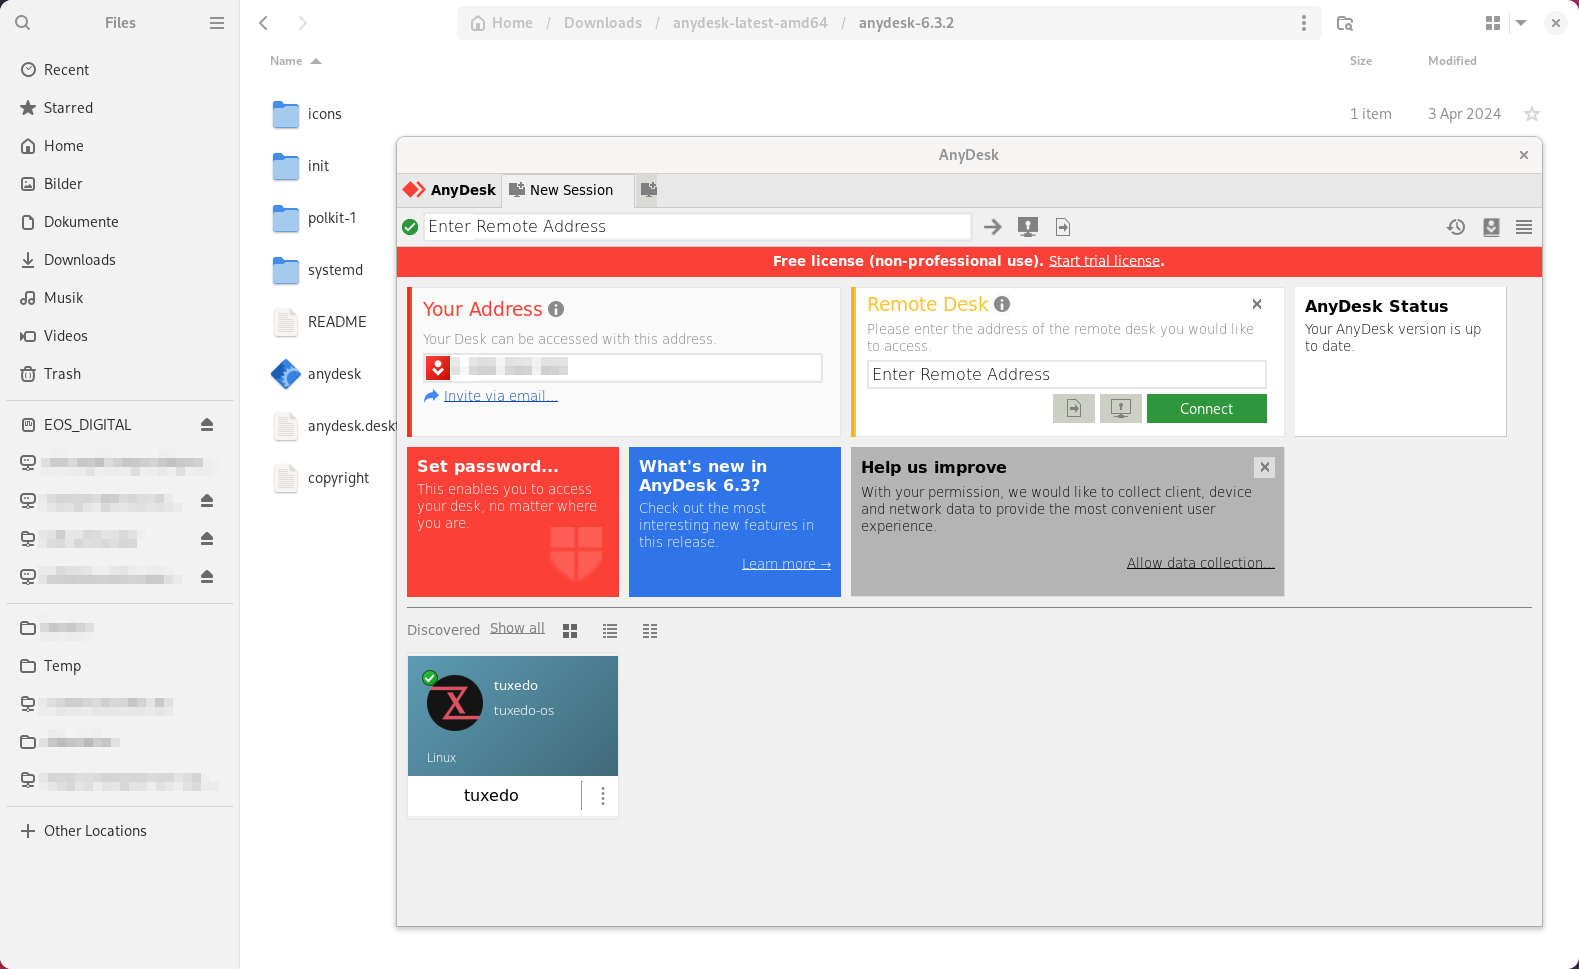
Task: Open Bilder in Files sidebar
Action: (x=120, y=184)
